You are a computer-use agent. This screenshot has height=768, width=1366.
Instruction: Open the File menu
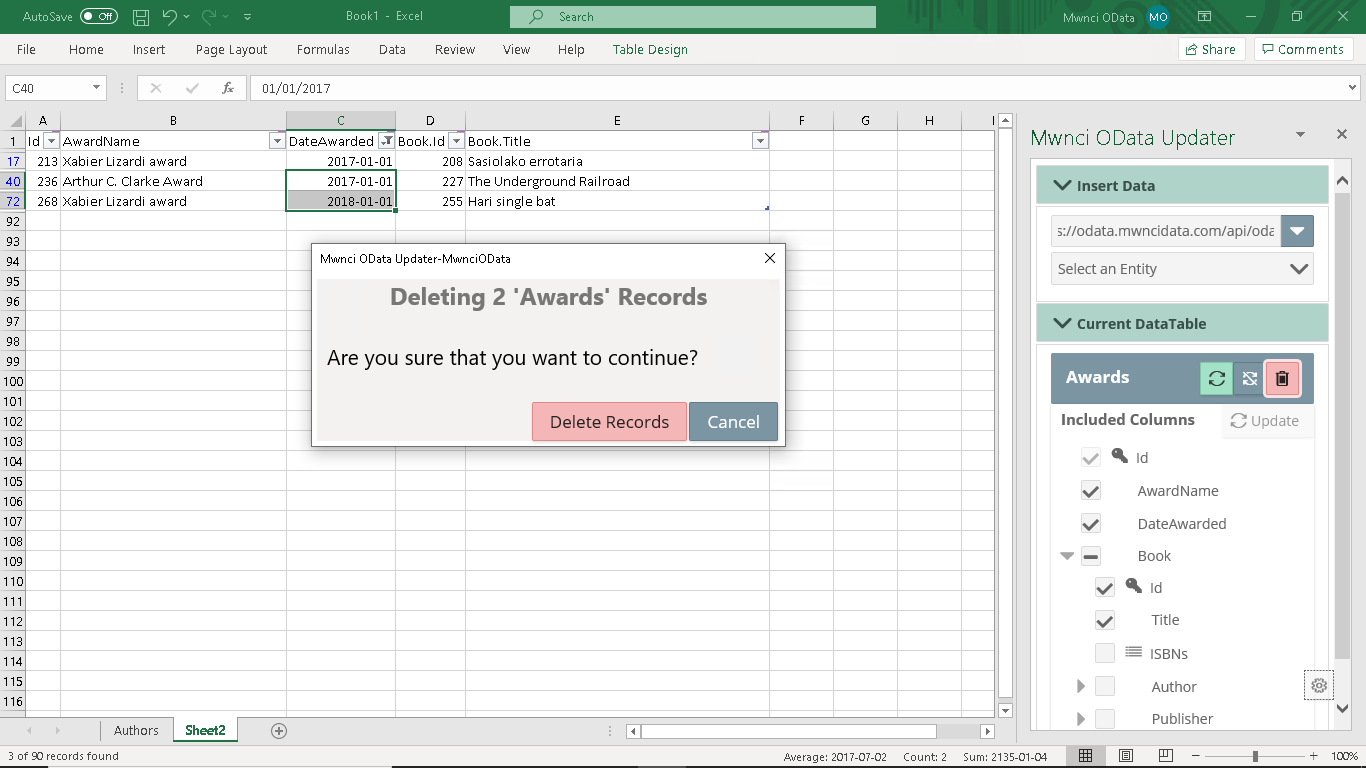(x=26, y=49)
